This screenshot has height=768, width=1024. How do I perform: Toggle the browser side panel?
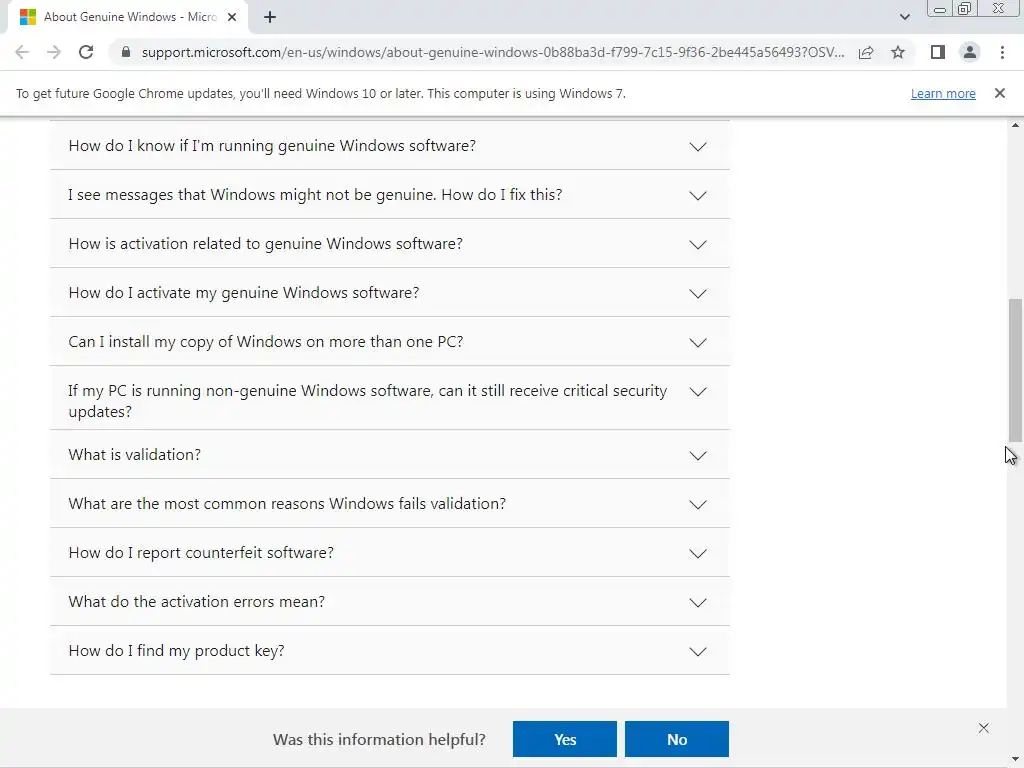point(937,52)
